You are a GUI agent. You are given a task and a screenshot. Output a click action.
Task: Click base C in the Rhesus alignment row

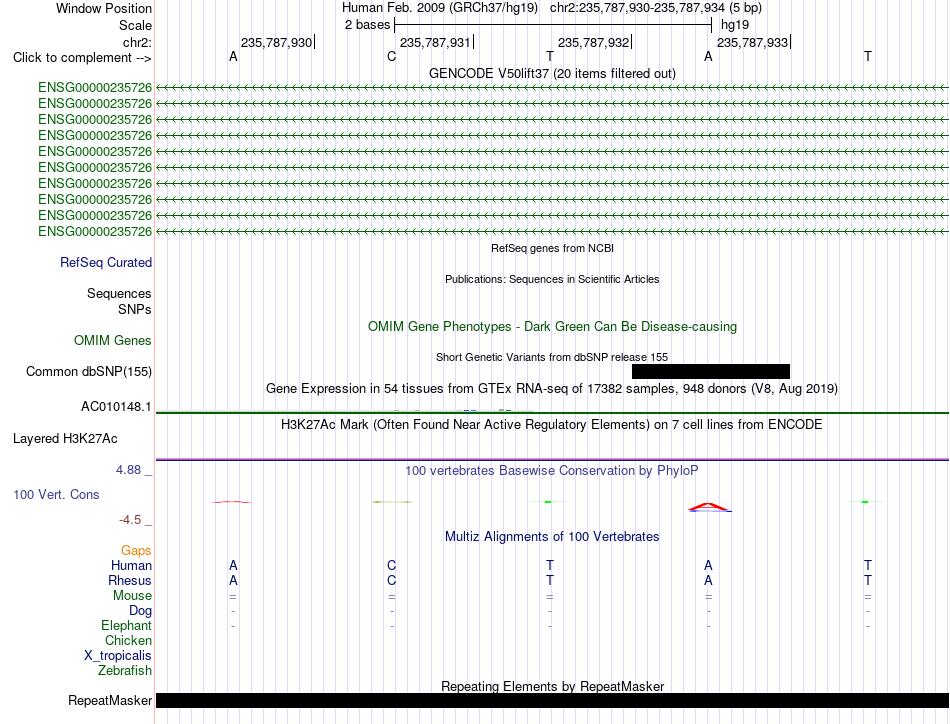tap(391, 580)
